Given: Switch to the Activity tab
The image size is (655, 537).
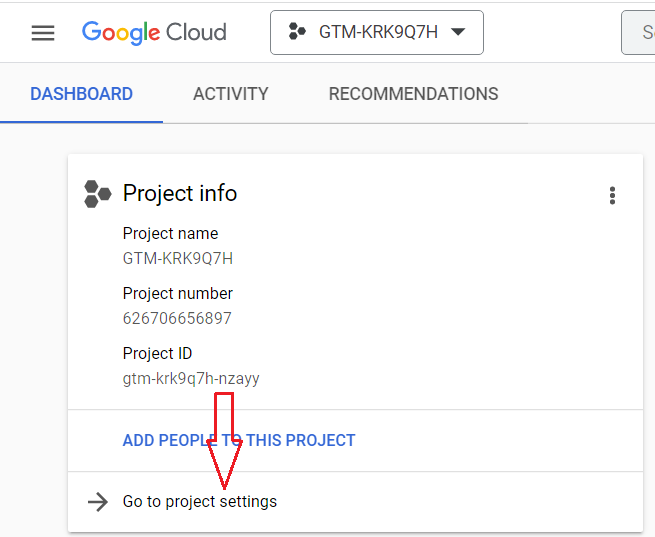Looking at the screenshot, I should pyautogui.click(x=231, y=94).
